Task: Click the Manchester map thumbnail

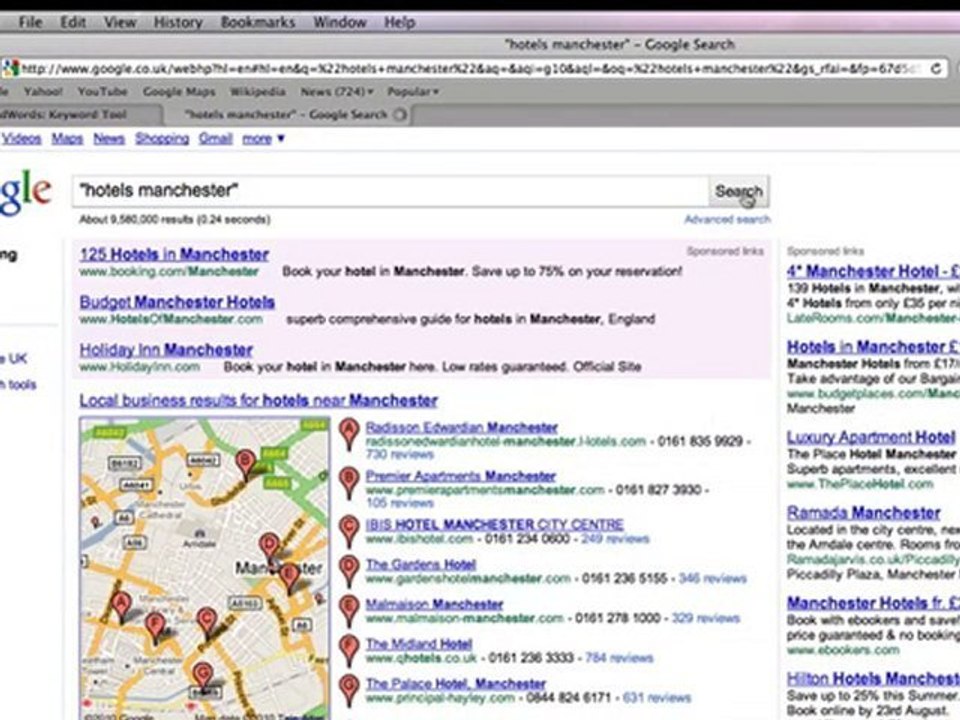Action: pyautogui.click(x=204, y=568)
